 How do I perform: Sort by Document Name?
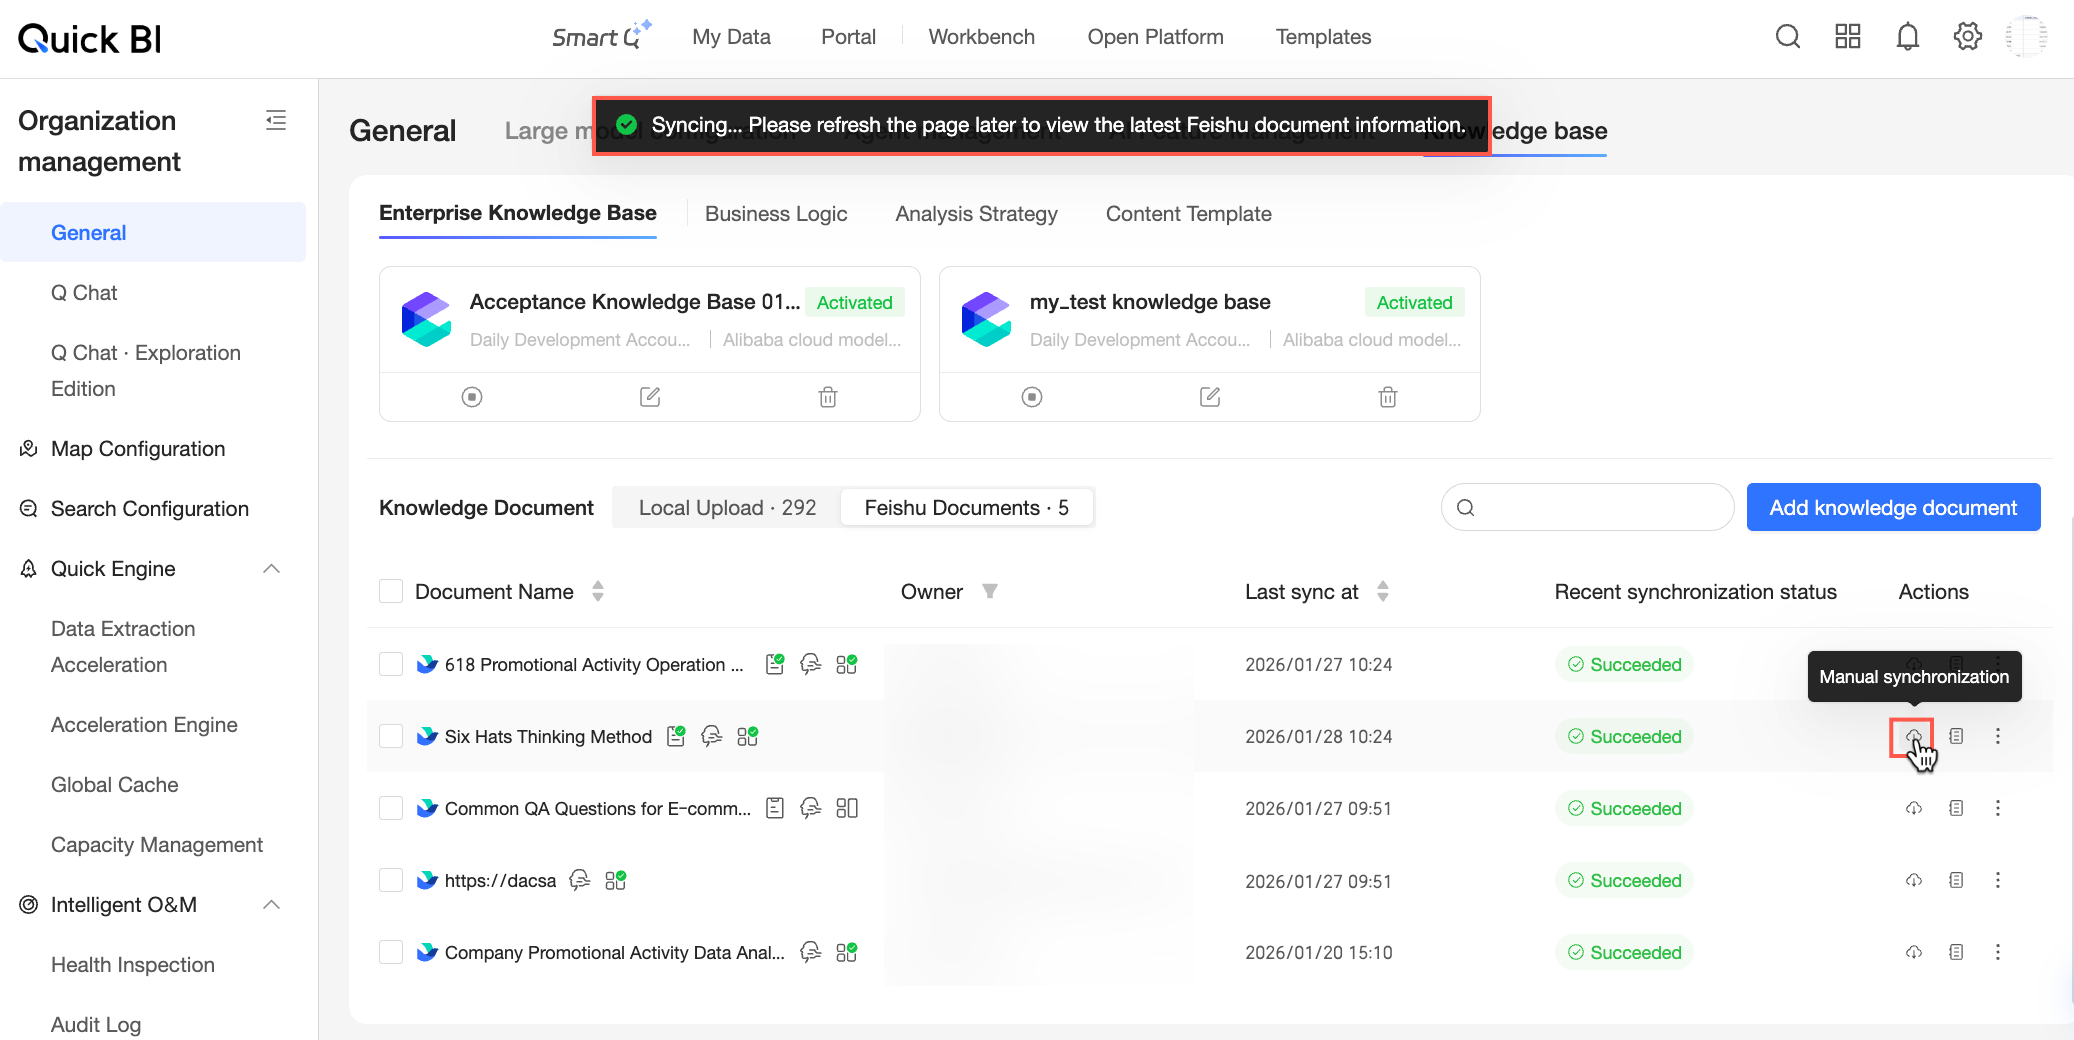598,591
